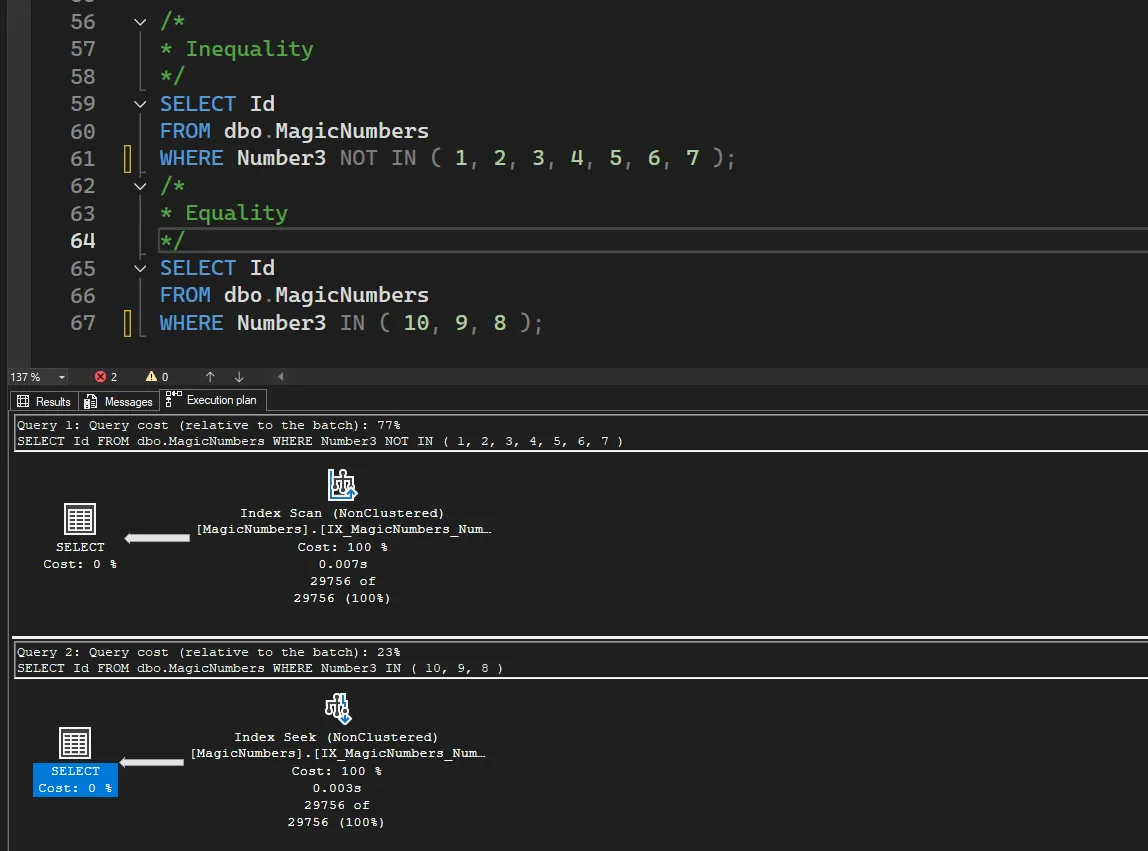Select Query 1 SELECT node icon
The height and width of the screenshot is (851, 1148).
(x=80, y=519)
